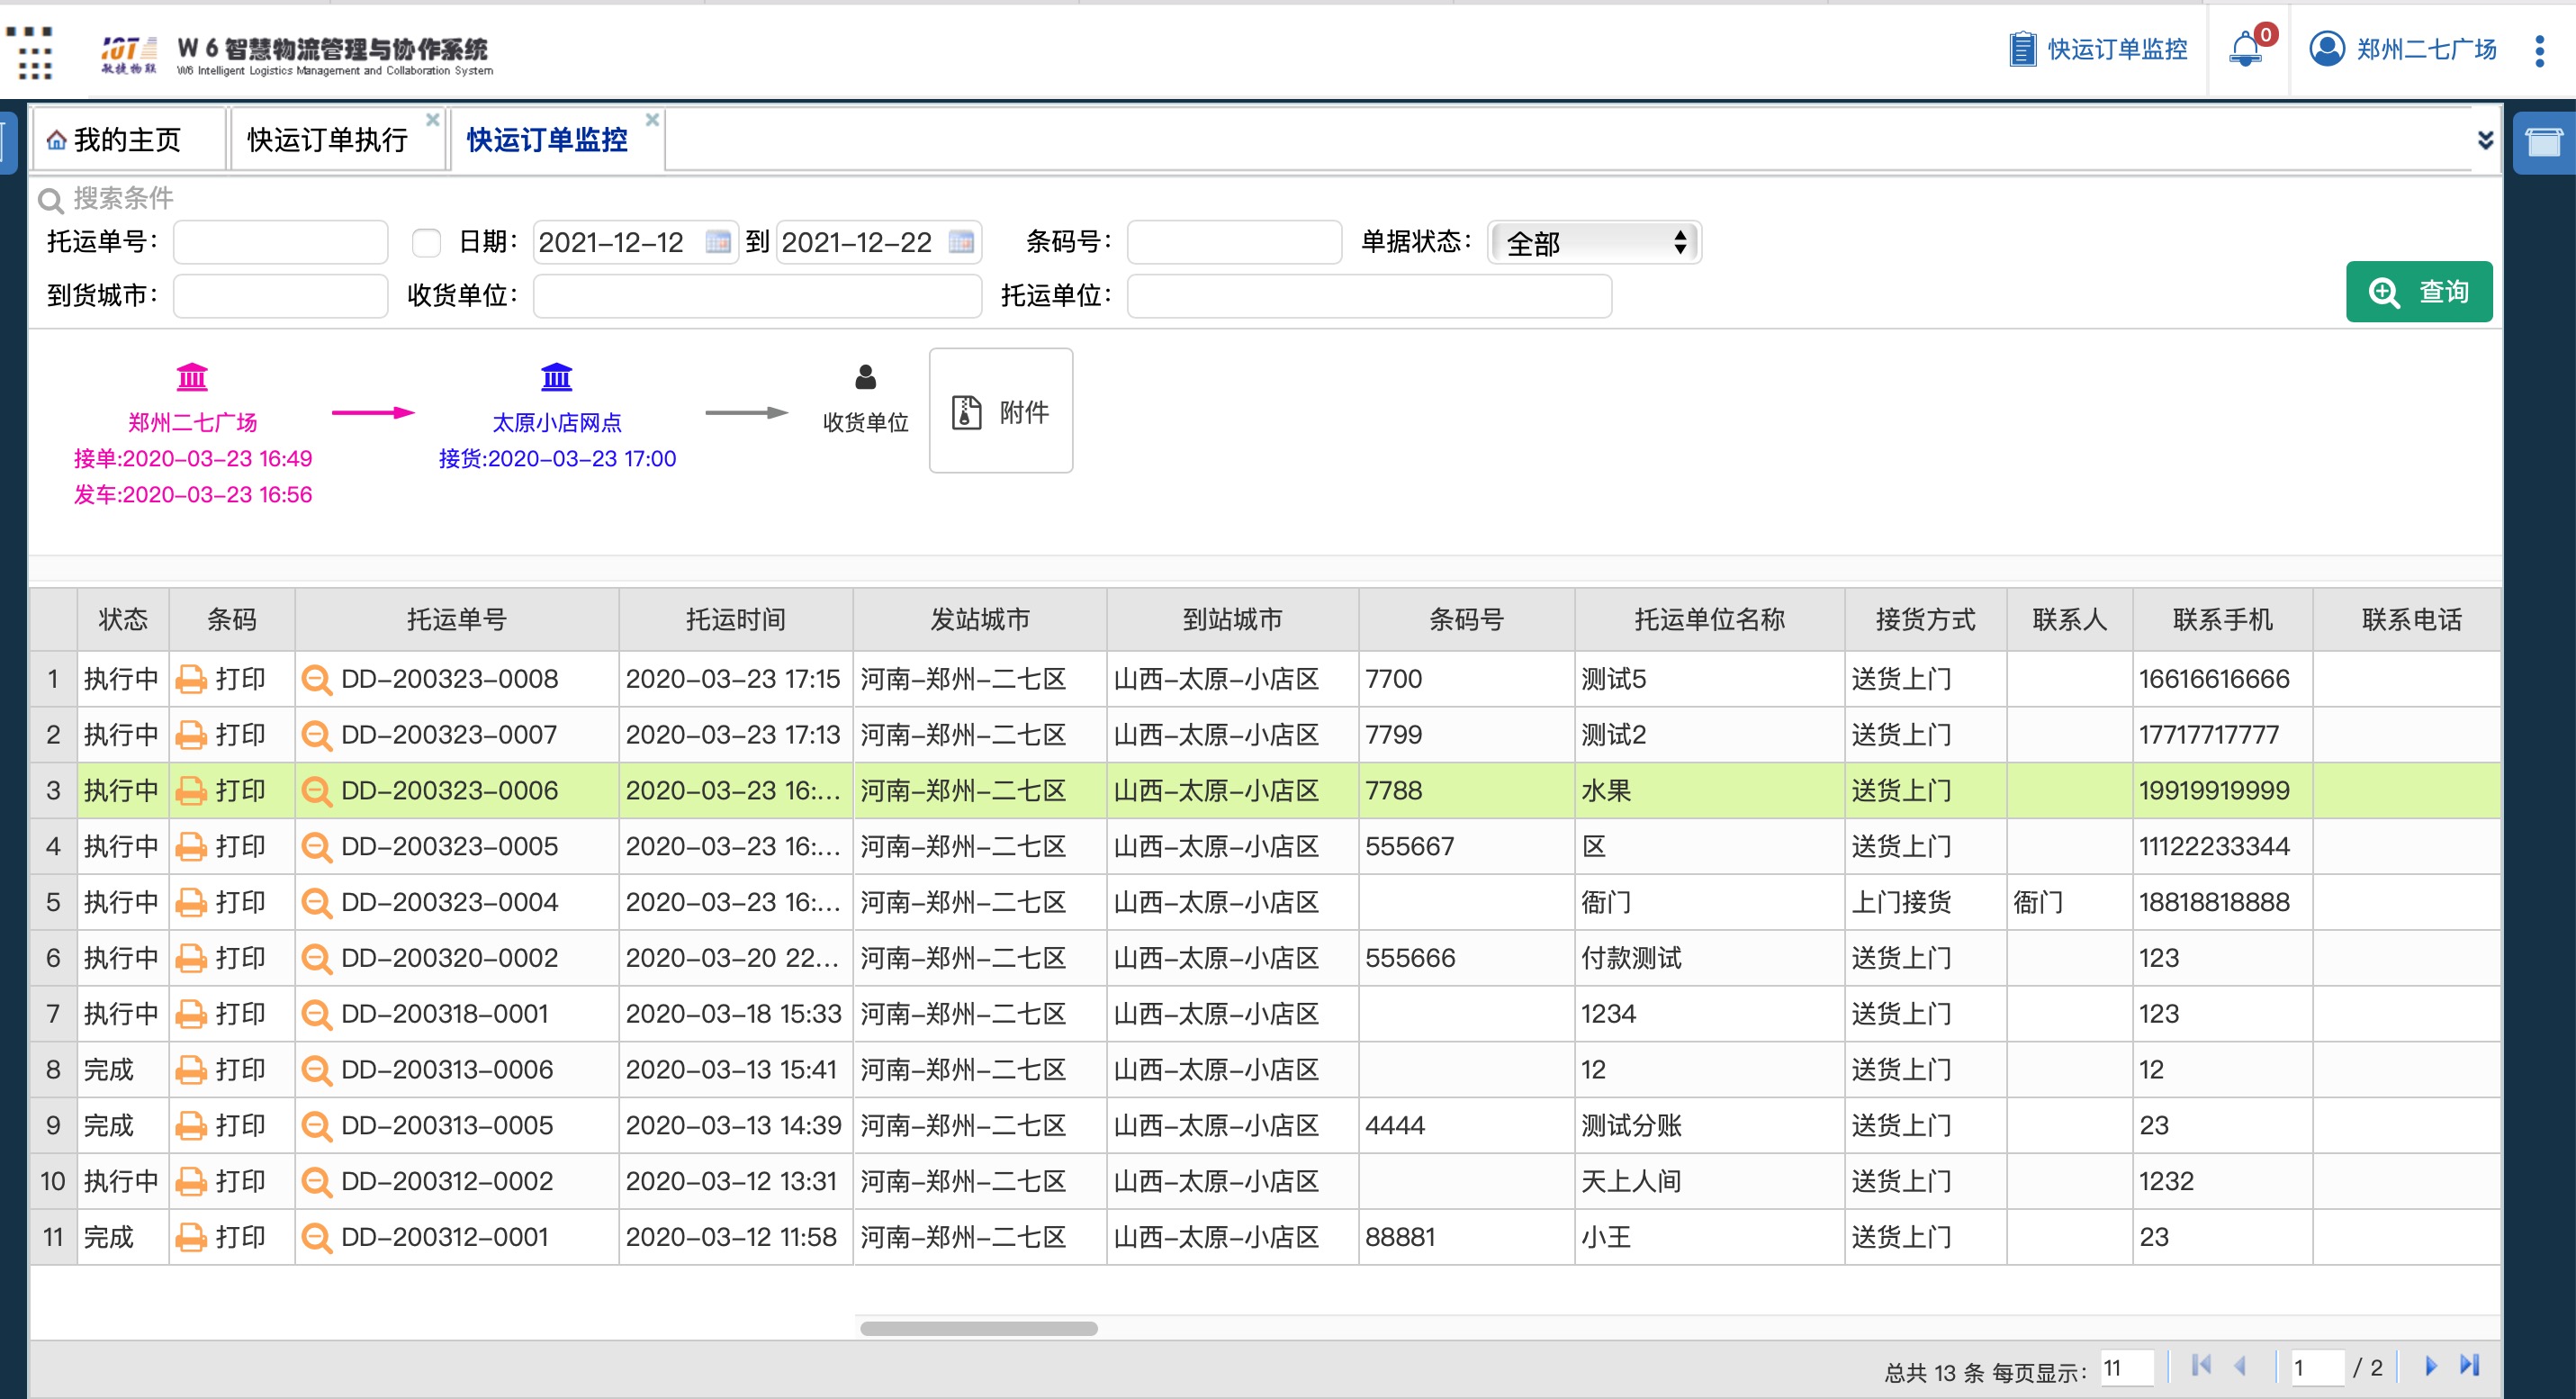The width and height of the screenshot is (2576, 1399).
Task: Click the 附件 button
Action: [x=1001, y=411]
